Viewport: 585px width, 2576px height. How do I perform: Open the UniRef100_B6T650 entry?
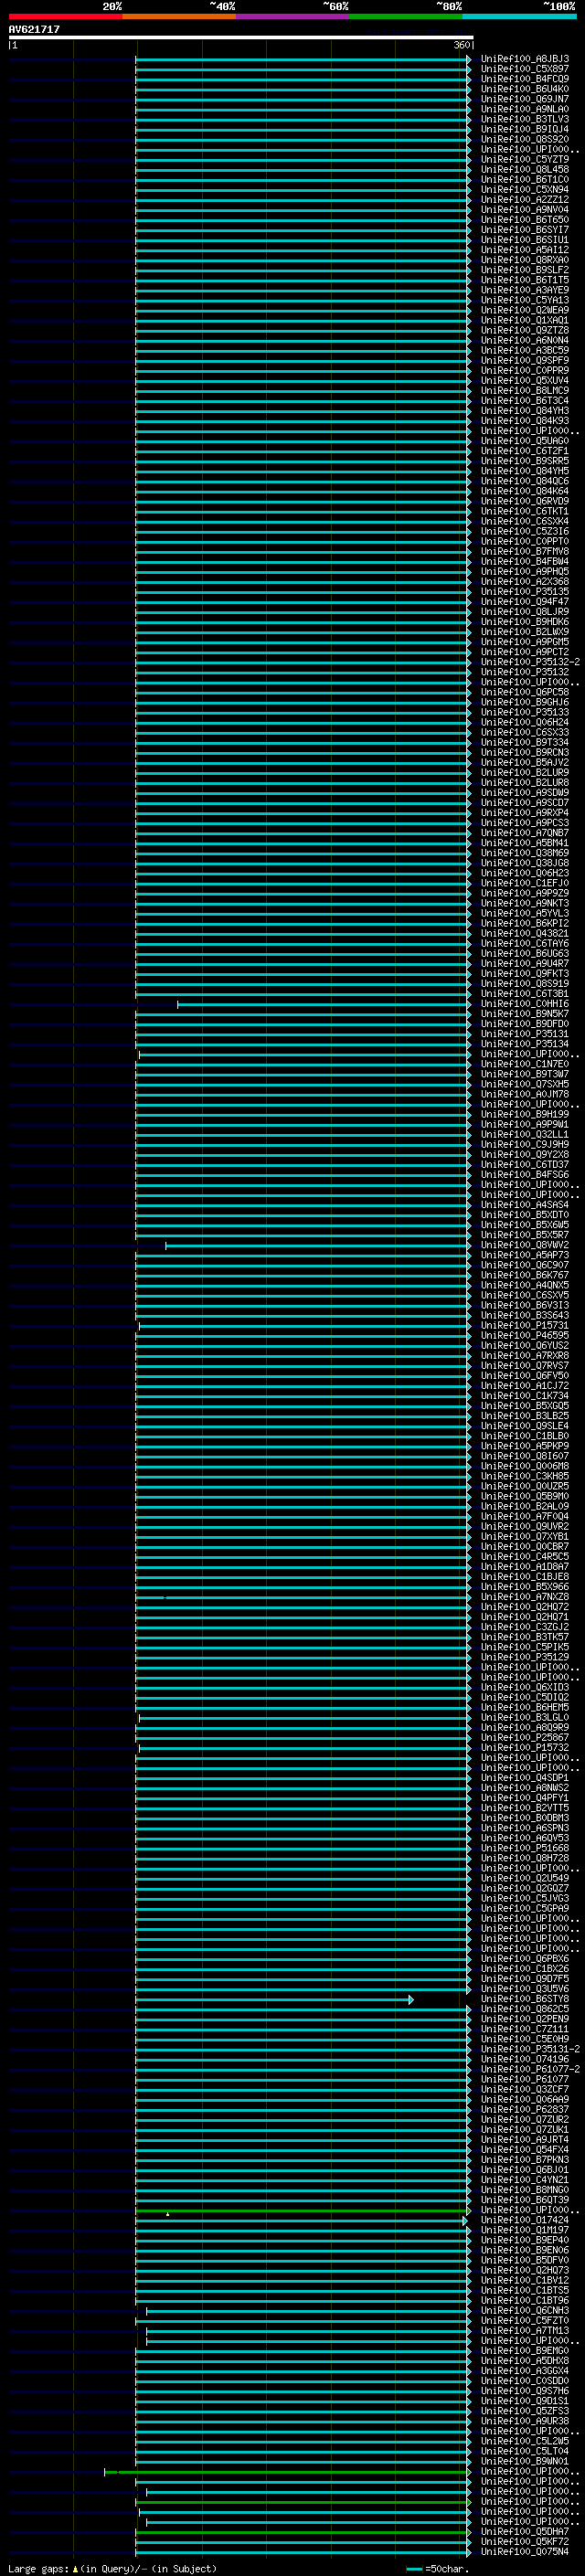click(525, 220)
